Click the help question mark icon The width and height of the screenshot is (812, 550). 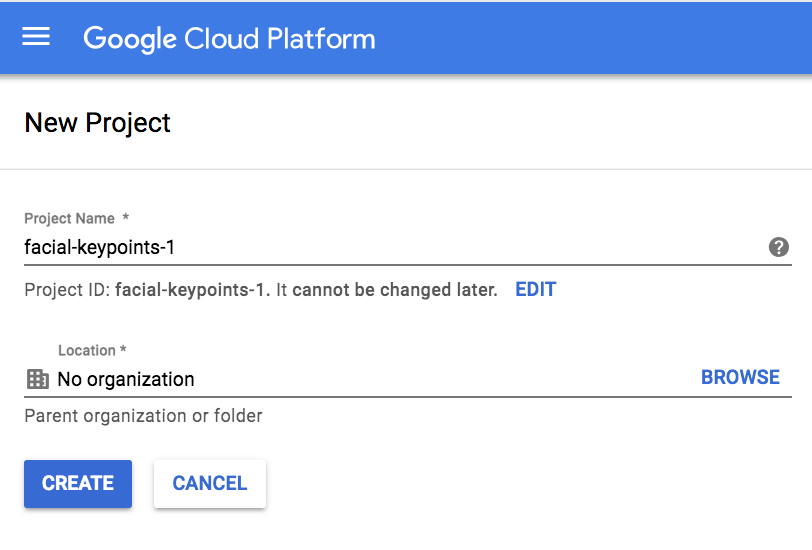click(x=779, y=247)
